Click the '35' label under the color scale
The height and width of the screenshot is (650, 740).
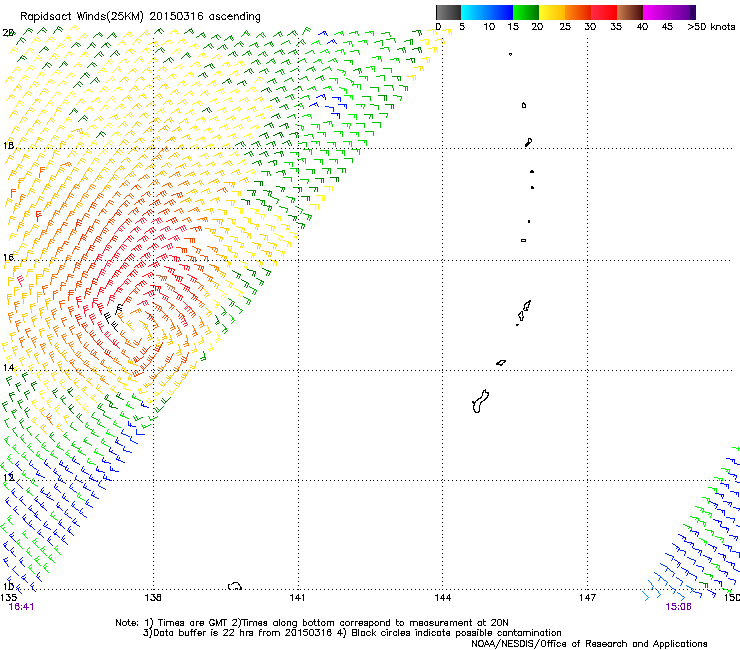[616, 27]
